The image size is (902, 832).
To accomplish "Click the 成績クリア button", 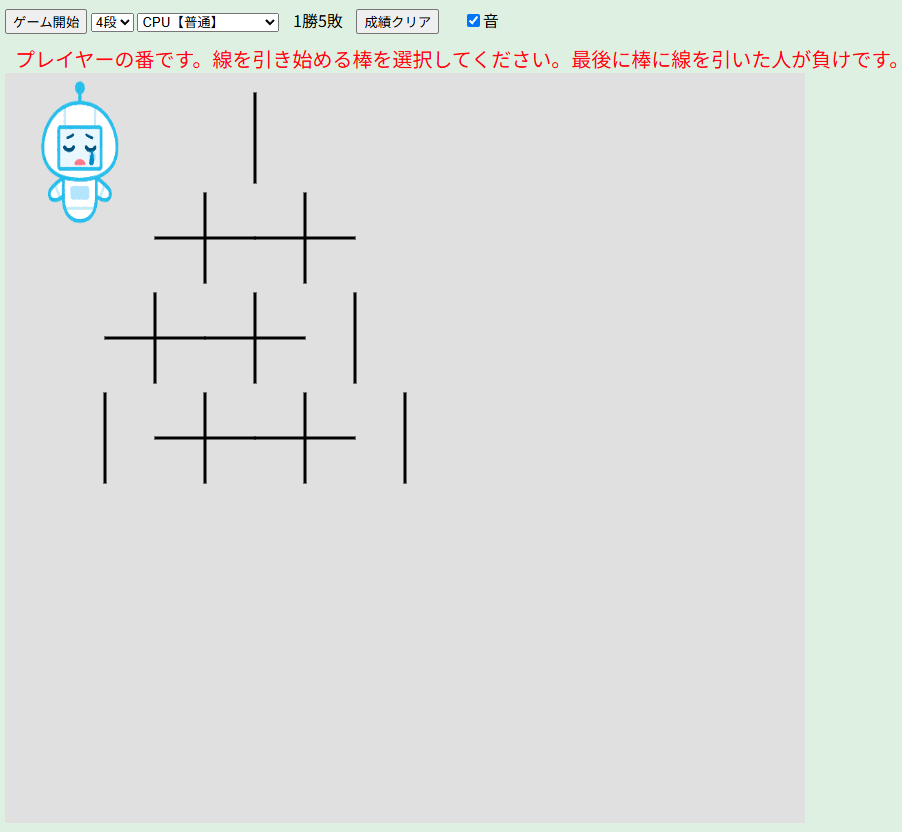I will pos(398,22).
